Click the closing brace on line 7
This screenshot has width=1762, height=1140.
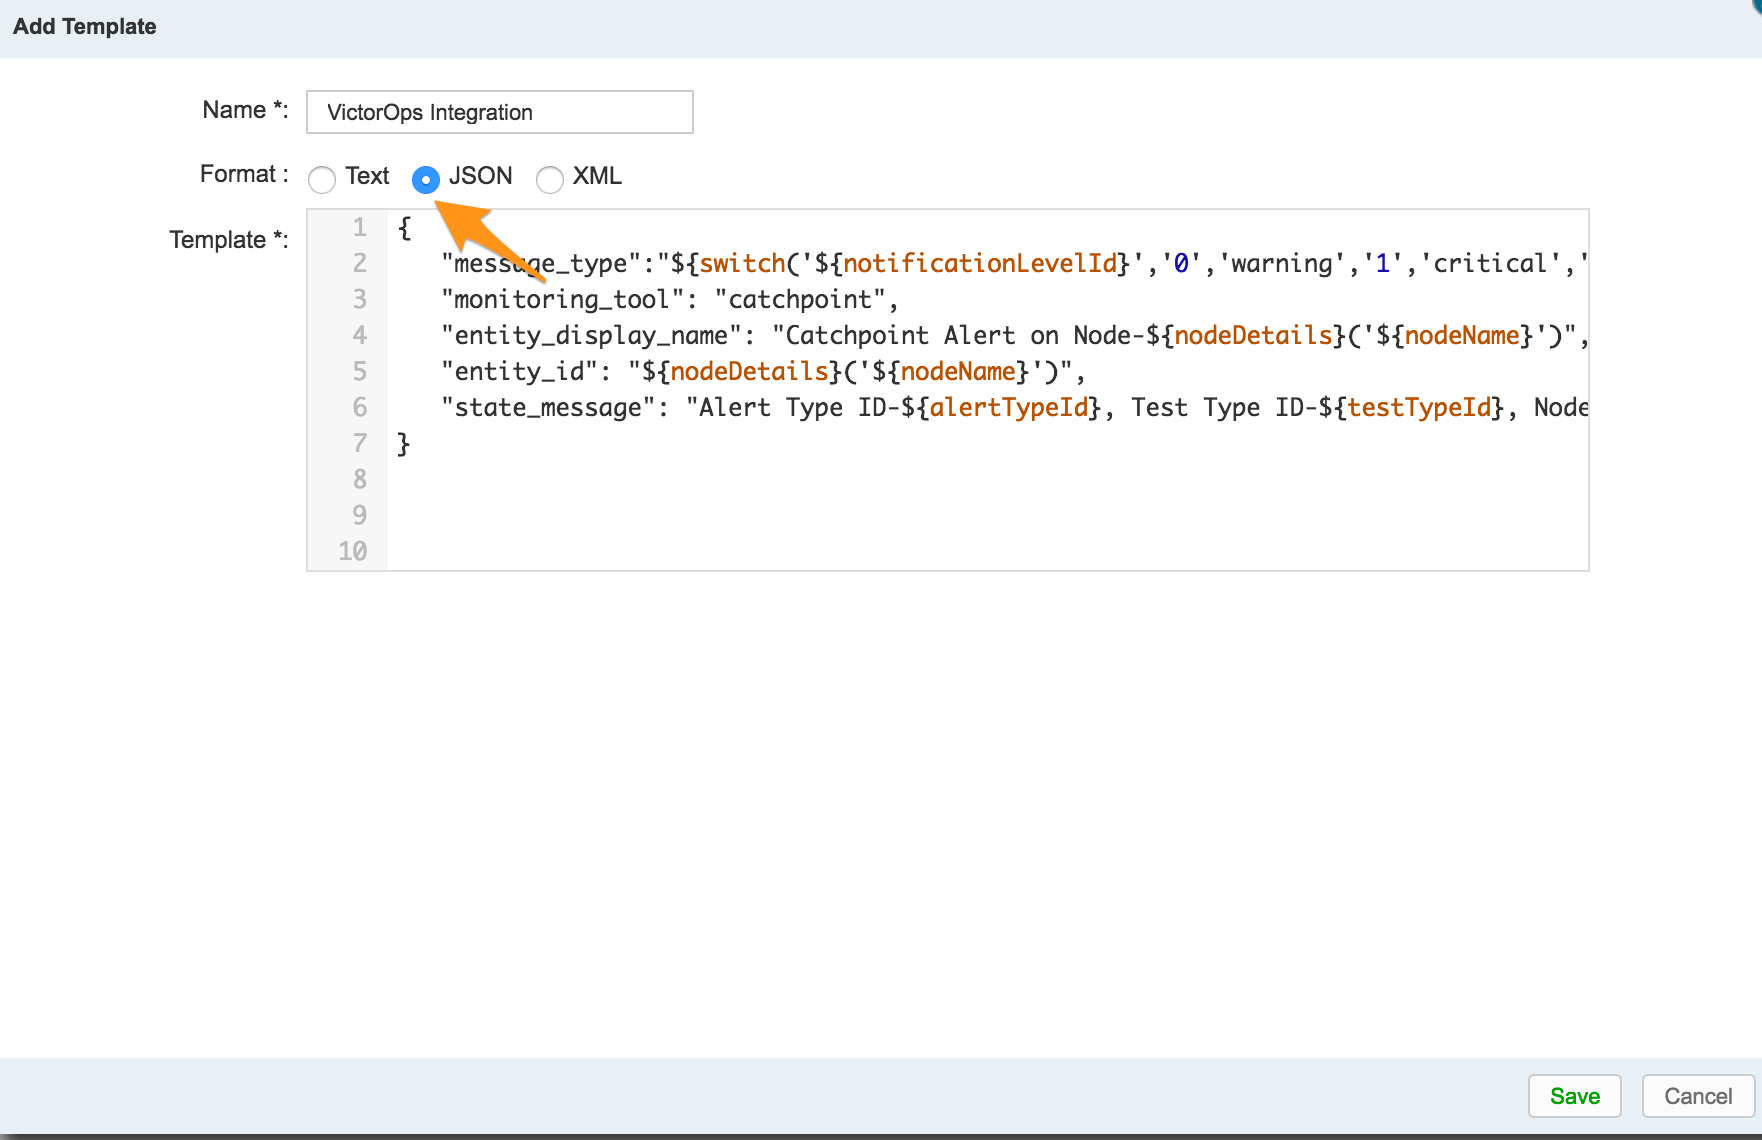tap(403, 443)
